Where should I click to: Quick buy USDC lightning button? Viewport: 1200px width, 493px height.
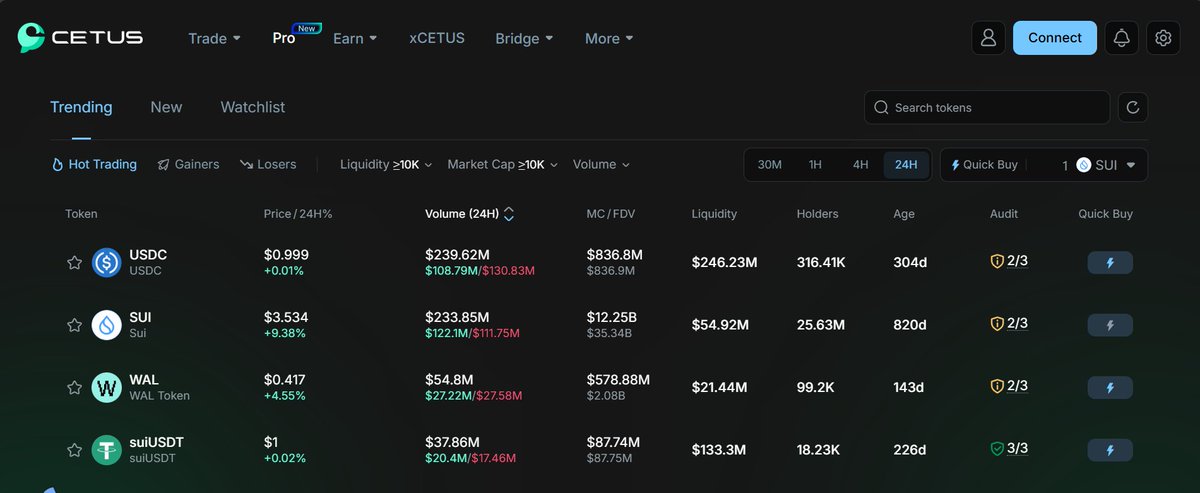pos(1110,262)
